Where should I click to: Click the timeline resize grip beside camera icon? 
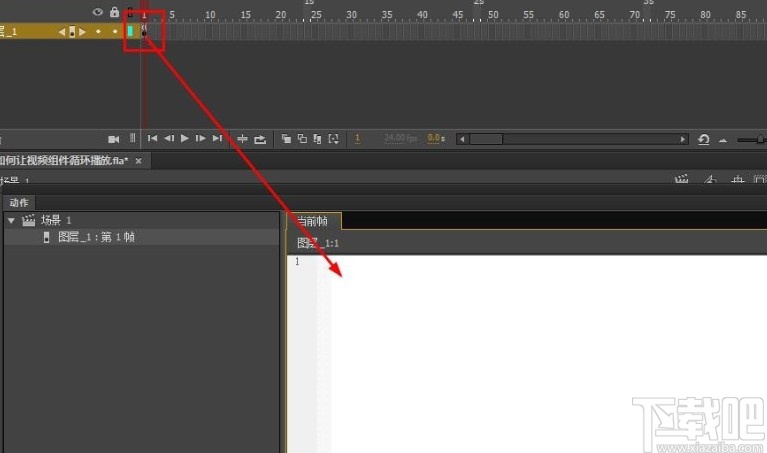(x=133, y=138)
